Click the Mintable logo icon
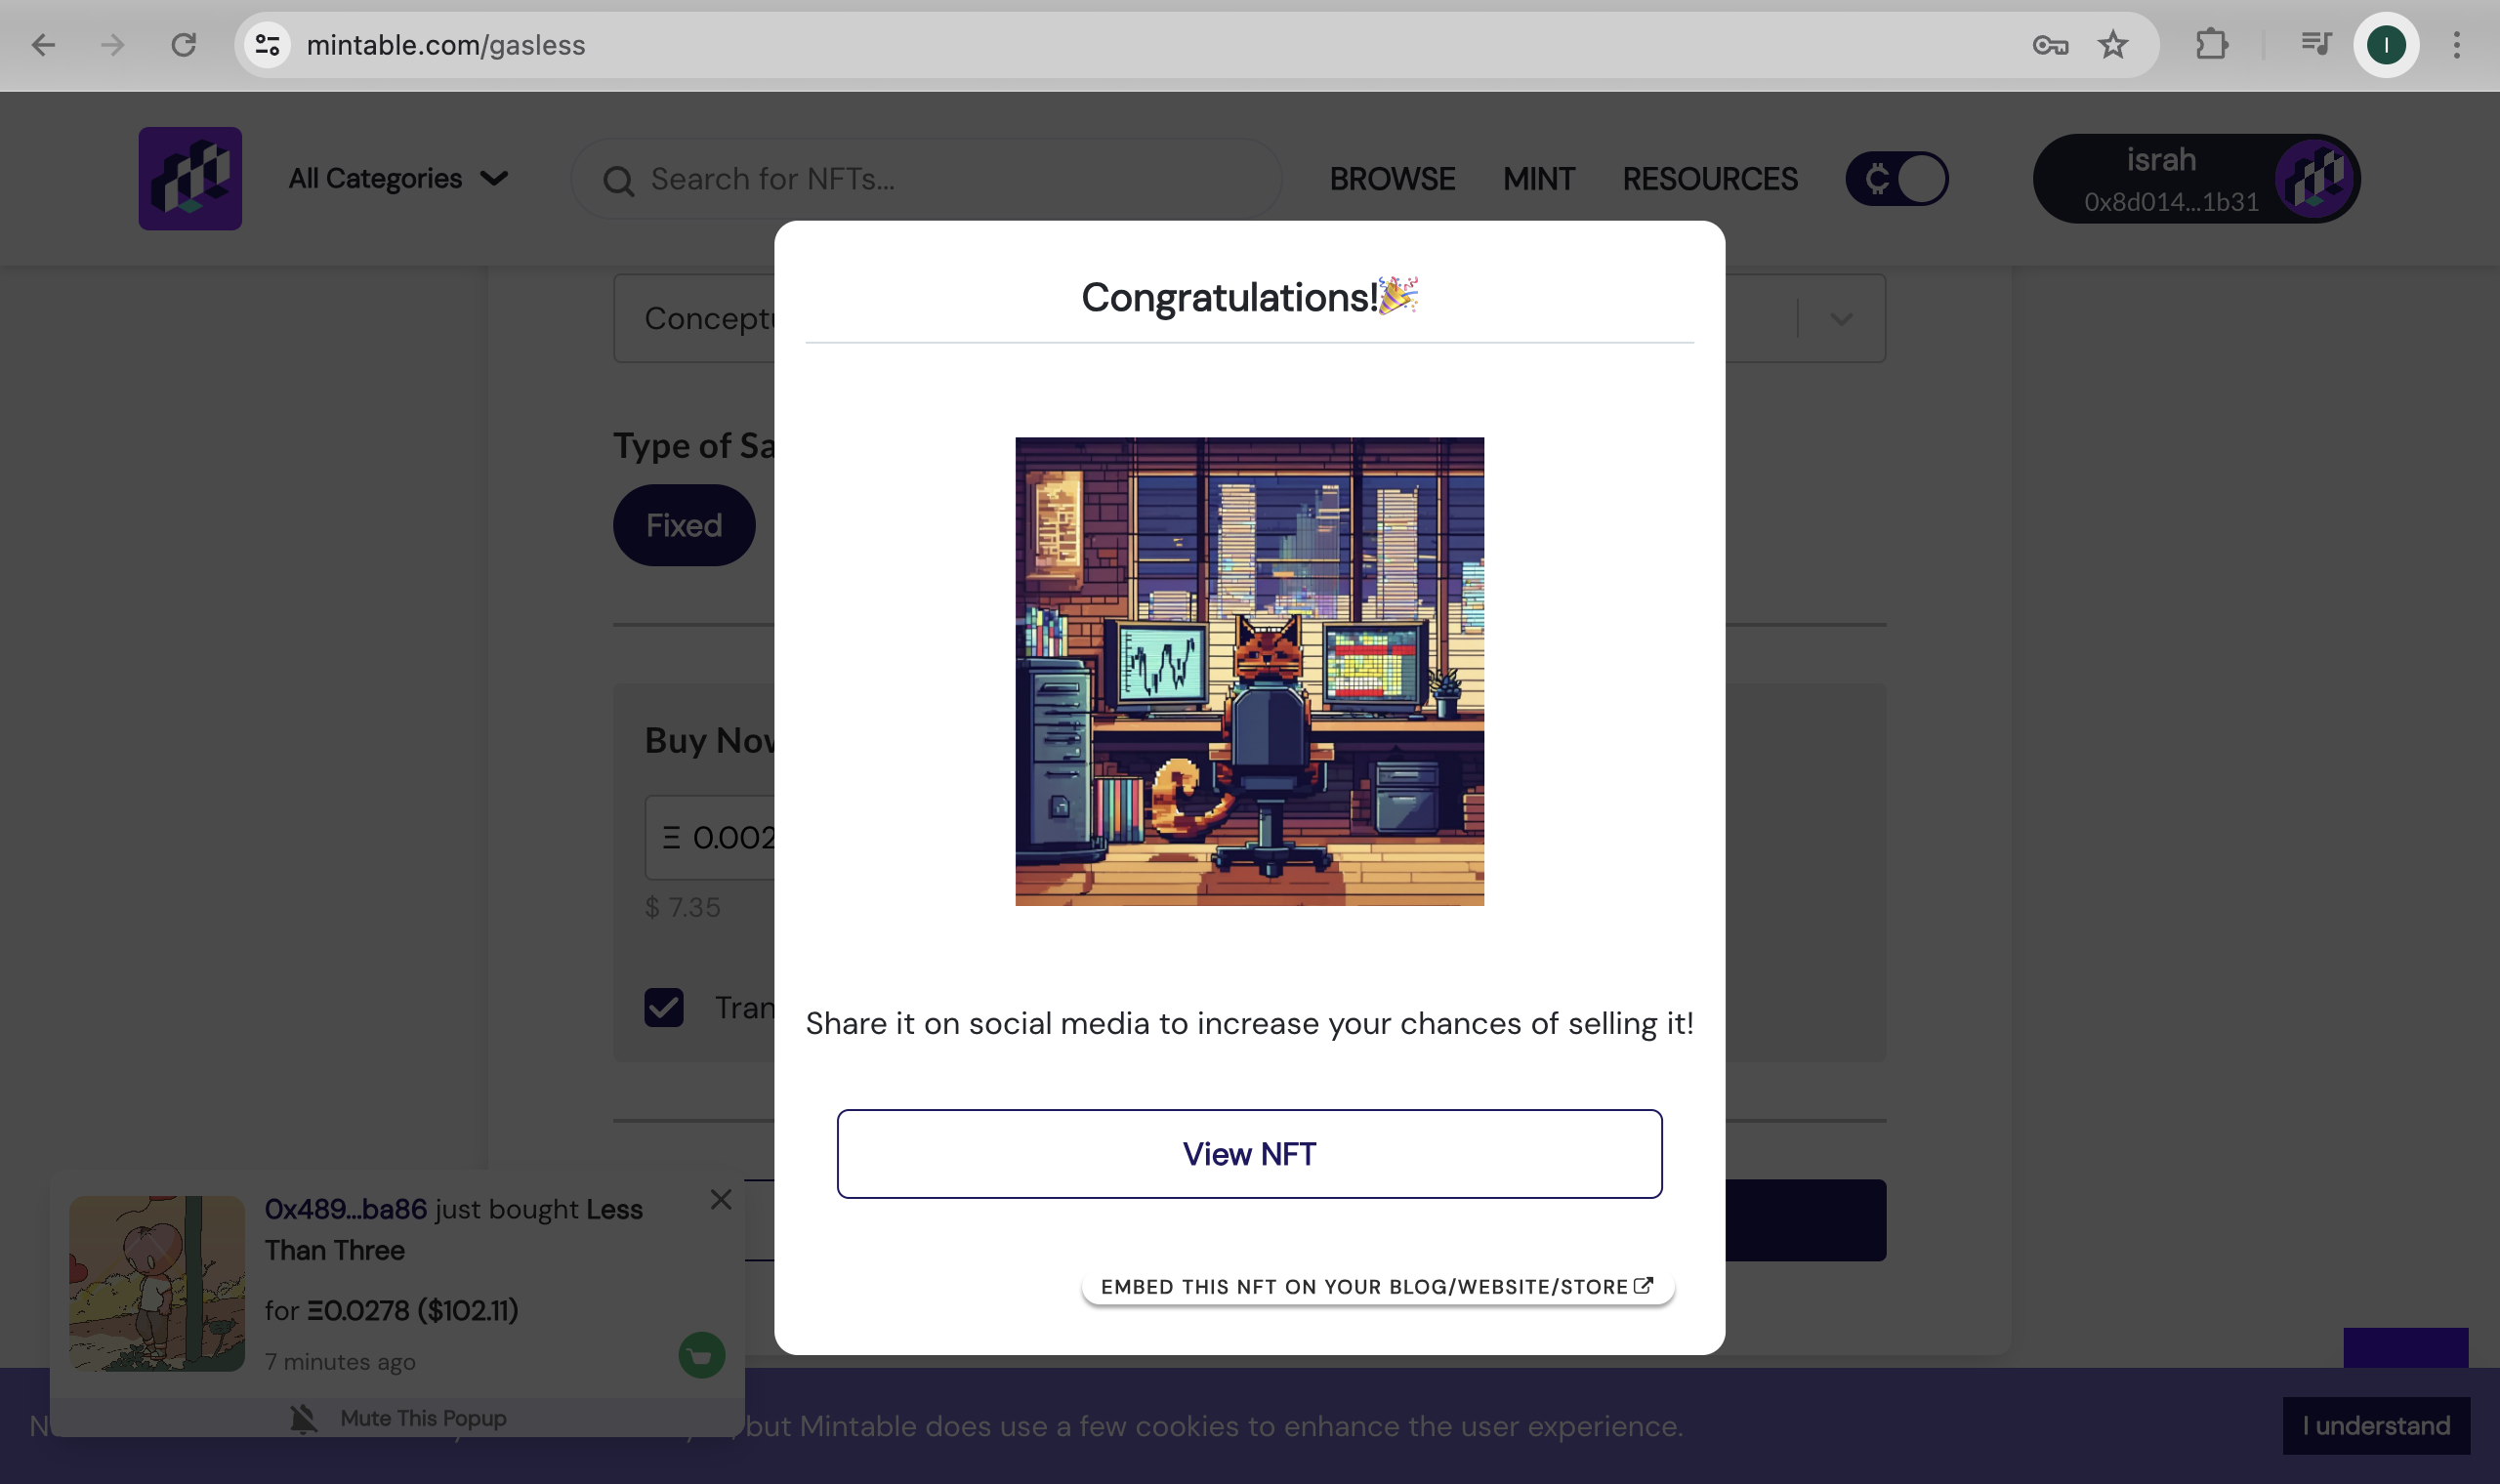2500x1484 pixels. (190, 178)
